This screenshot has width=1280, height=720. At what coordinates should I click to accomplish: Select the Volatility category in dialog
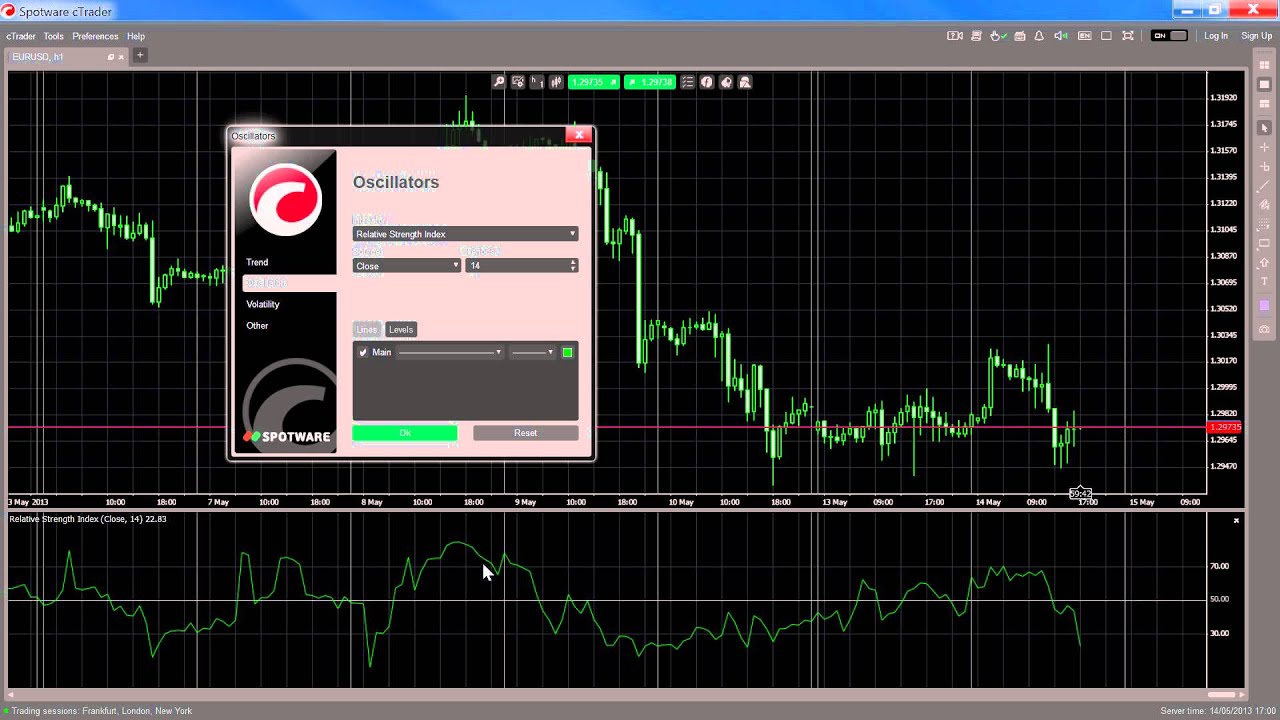coord(263,304)
